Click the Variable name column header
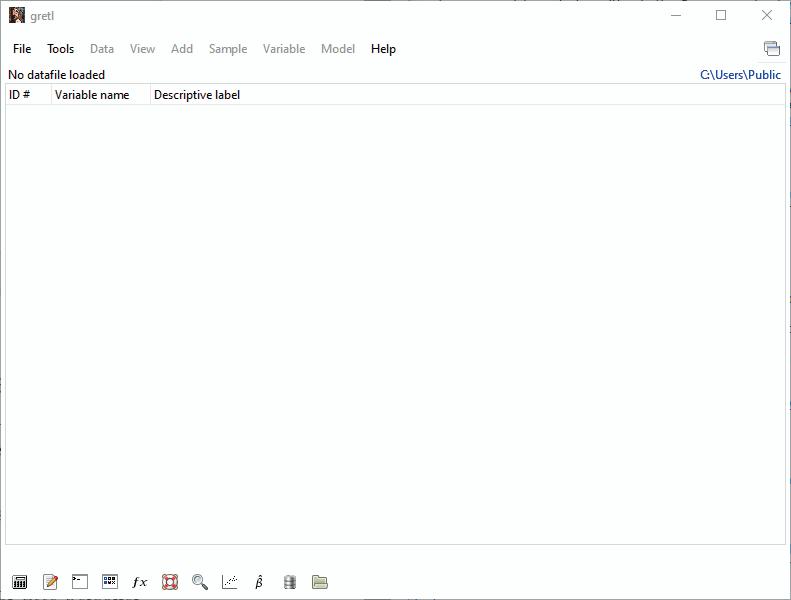The image size is (791, 600). point(100,95)
